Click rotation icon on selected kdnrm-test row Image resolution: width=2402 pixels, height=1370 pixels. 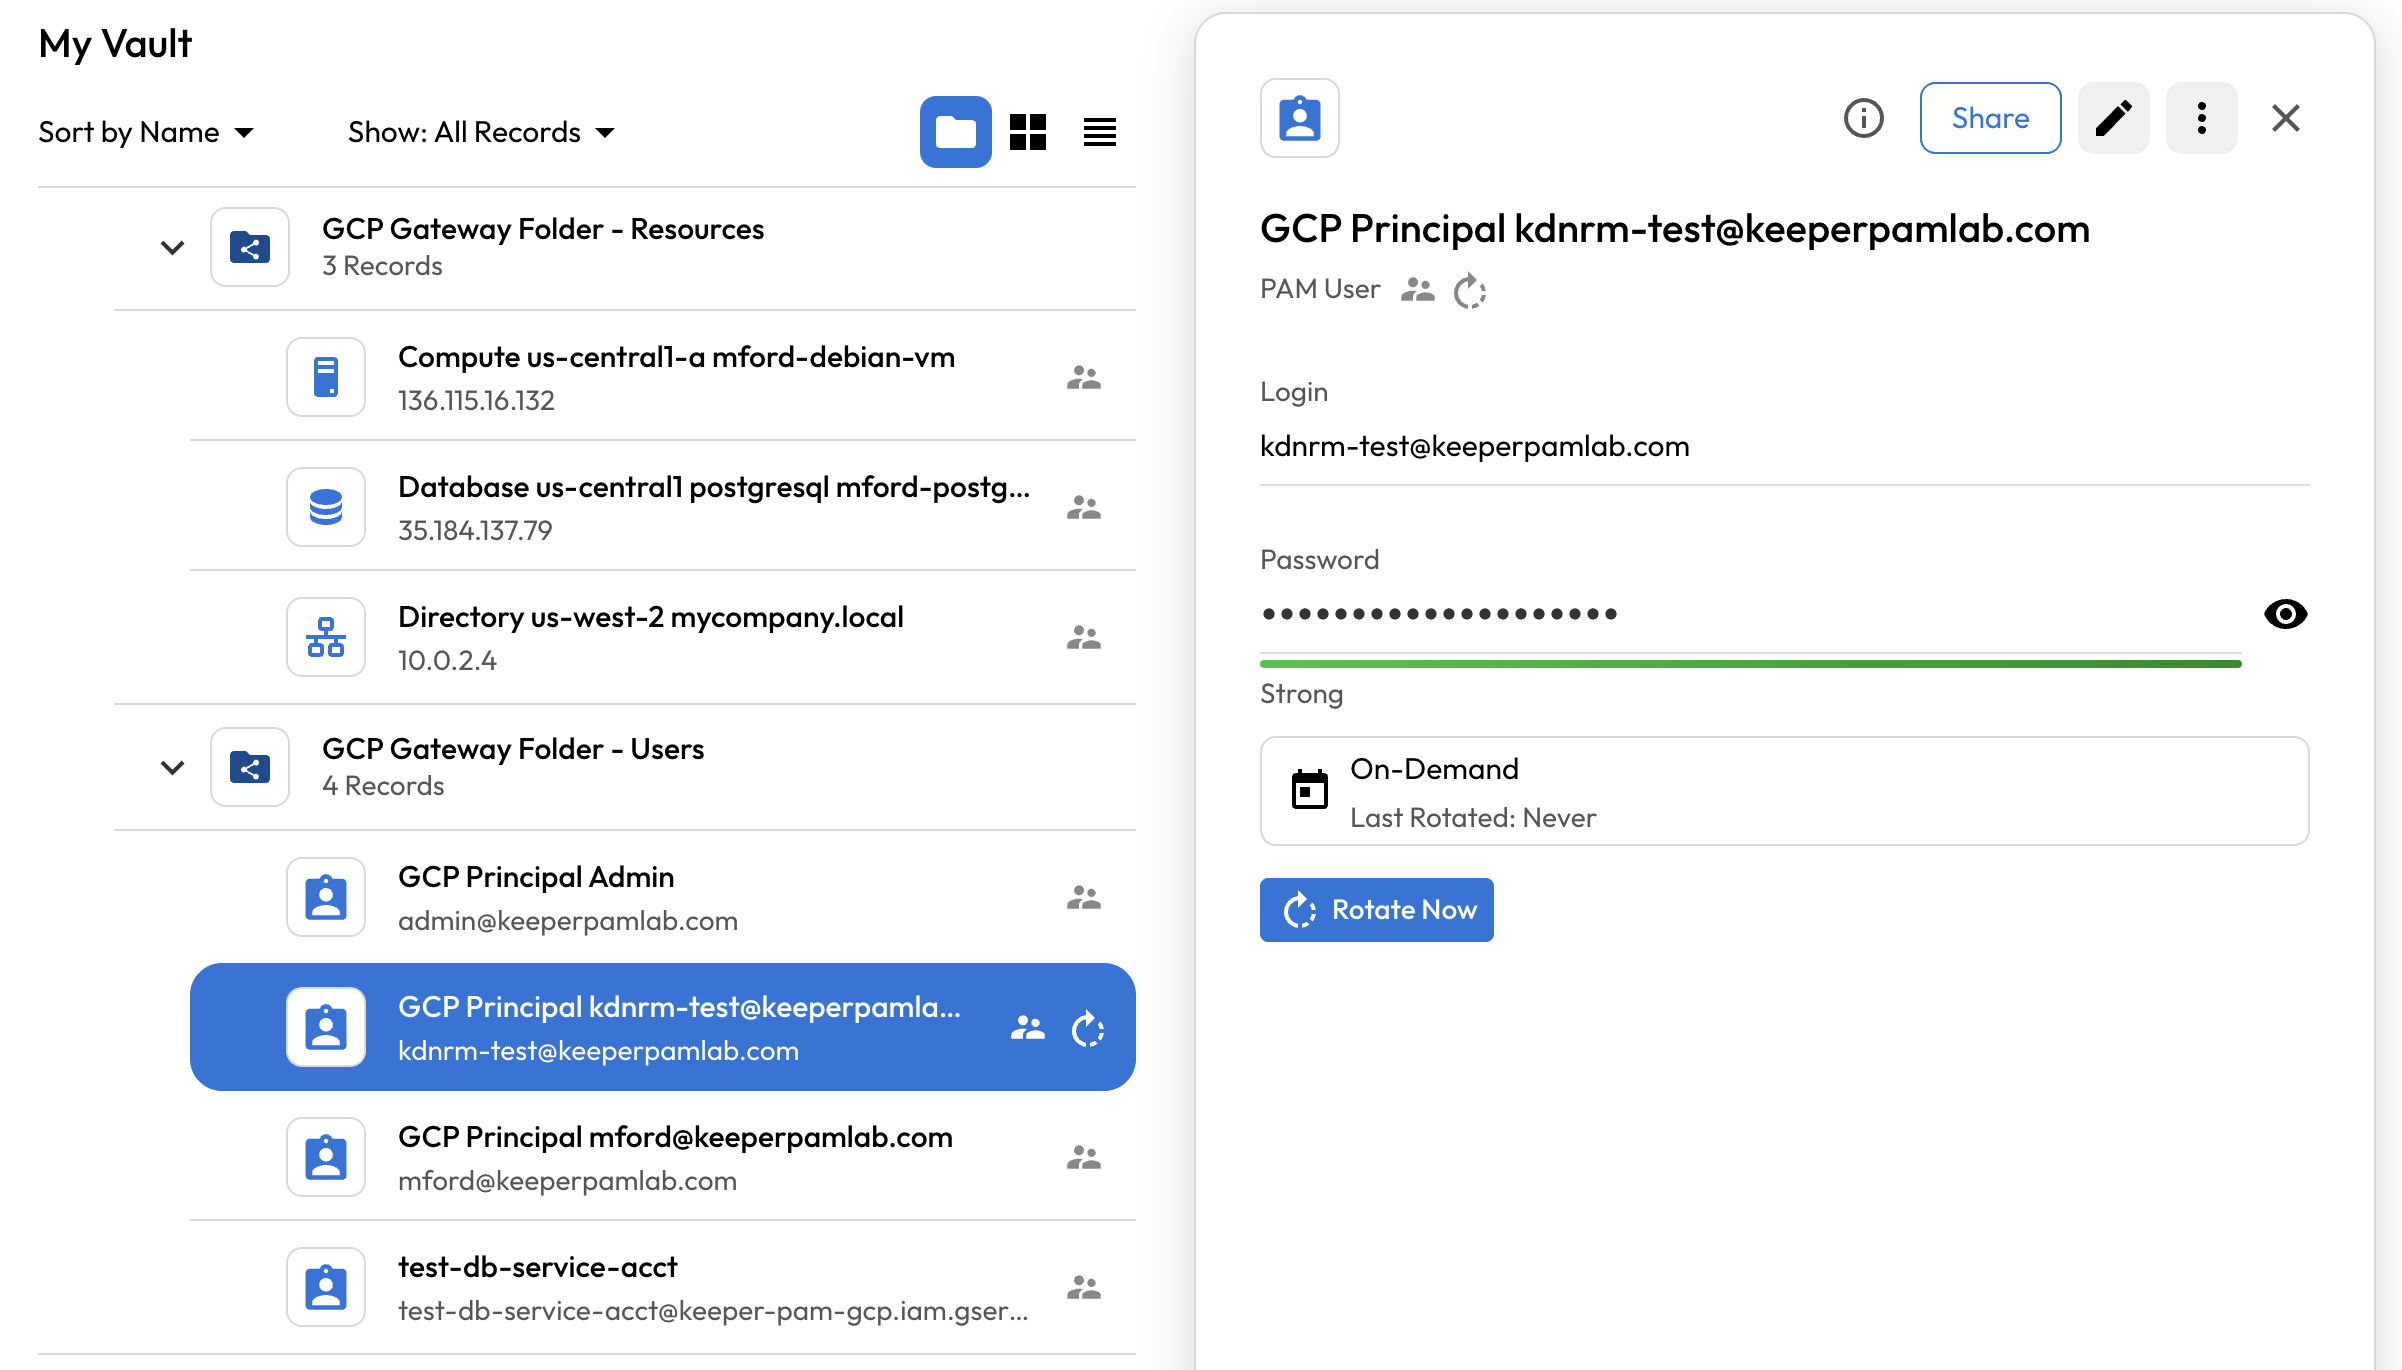1088,1028
